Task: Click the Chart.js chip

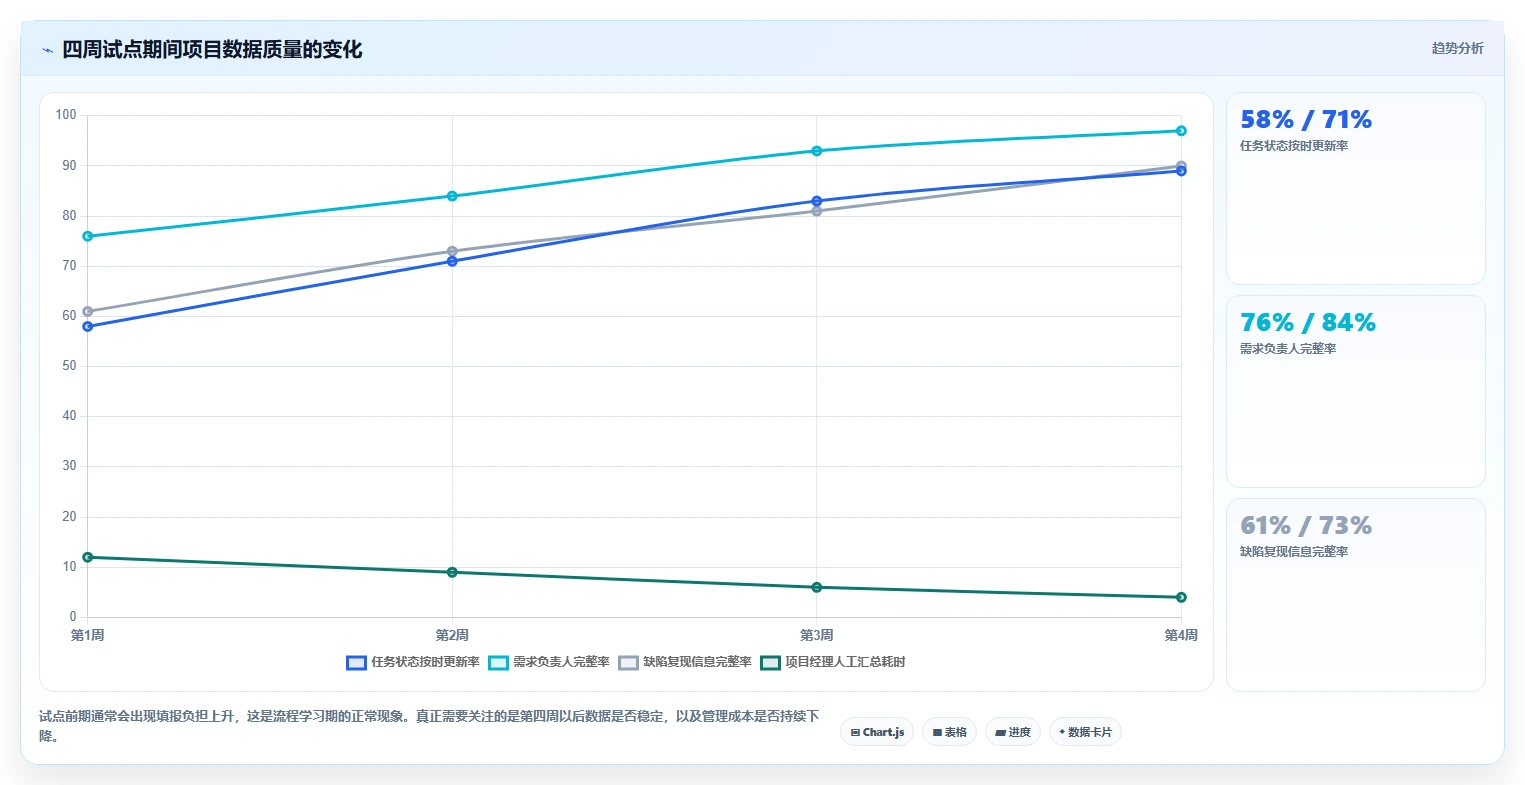Action: [877, 732]
